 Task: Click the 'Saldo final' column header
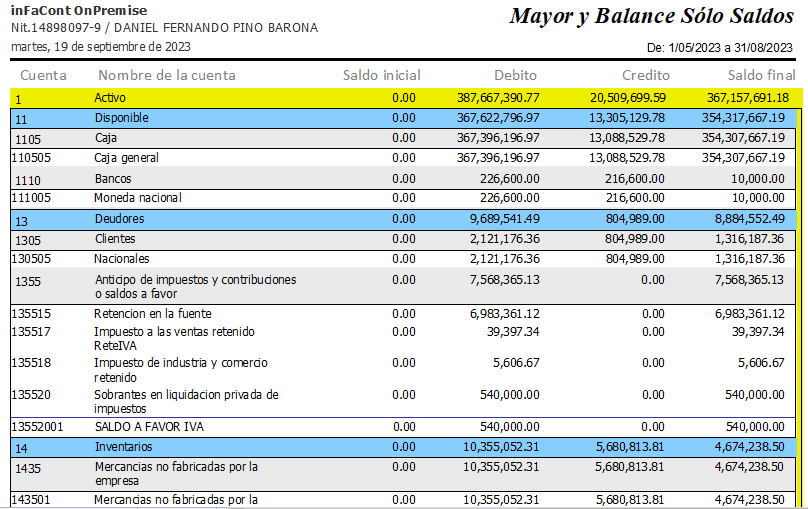(x=762, y=76)
